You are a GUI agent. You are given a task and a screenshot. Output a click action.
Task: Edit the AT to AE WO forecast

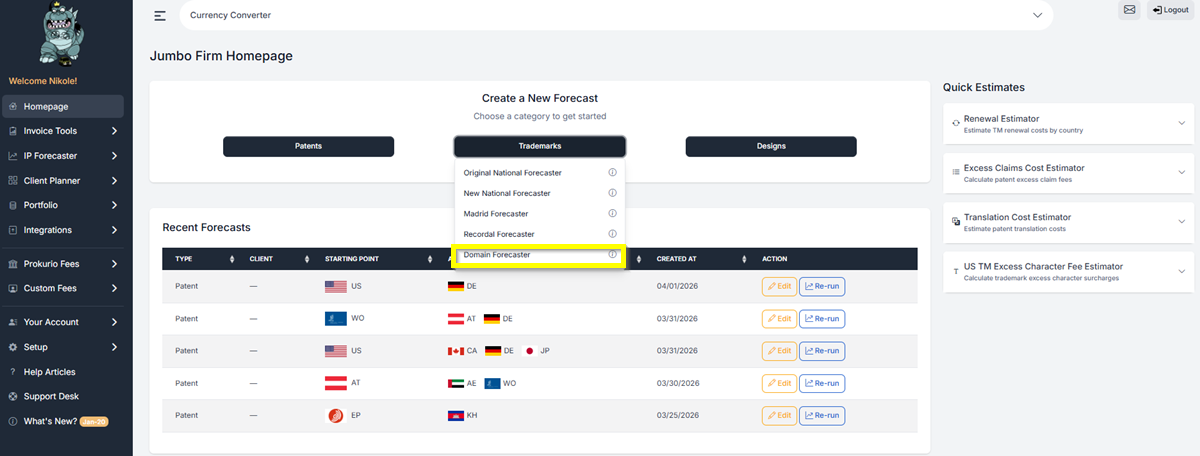tap(779, 383)
